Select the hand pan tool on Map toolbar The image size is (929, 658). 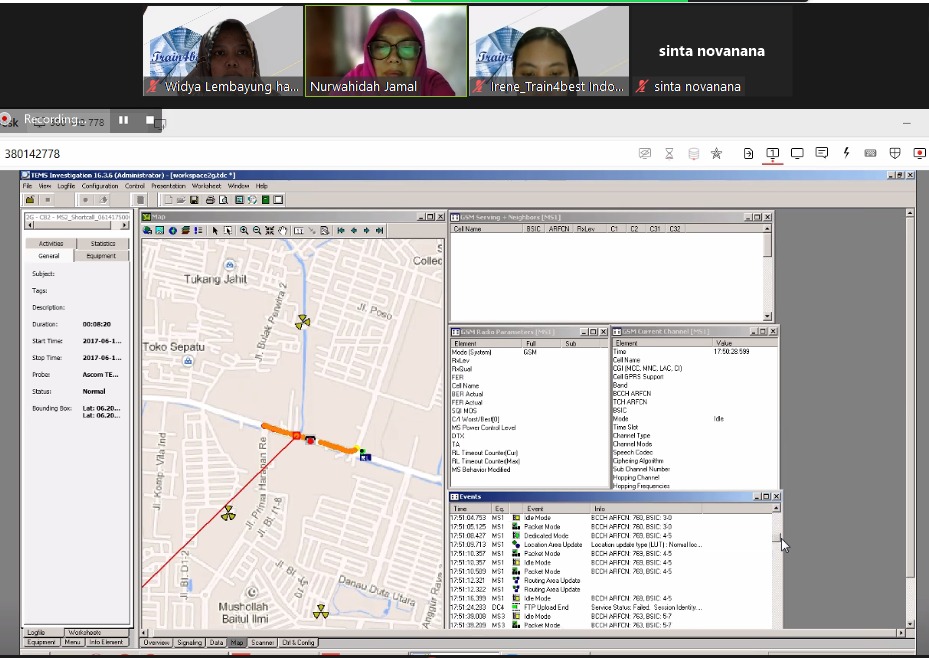pyautogui.click(x=283, y=230)
